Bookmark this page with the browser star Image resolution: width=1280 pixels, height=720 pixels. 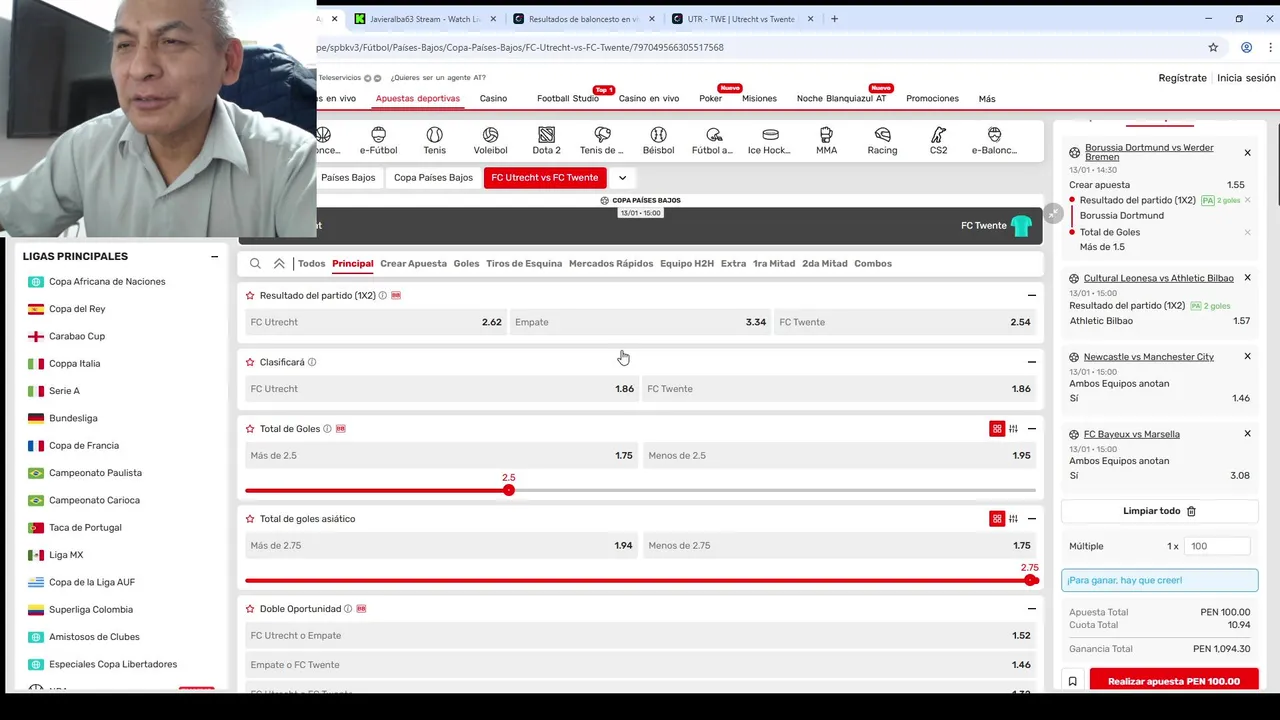1213,47
